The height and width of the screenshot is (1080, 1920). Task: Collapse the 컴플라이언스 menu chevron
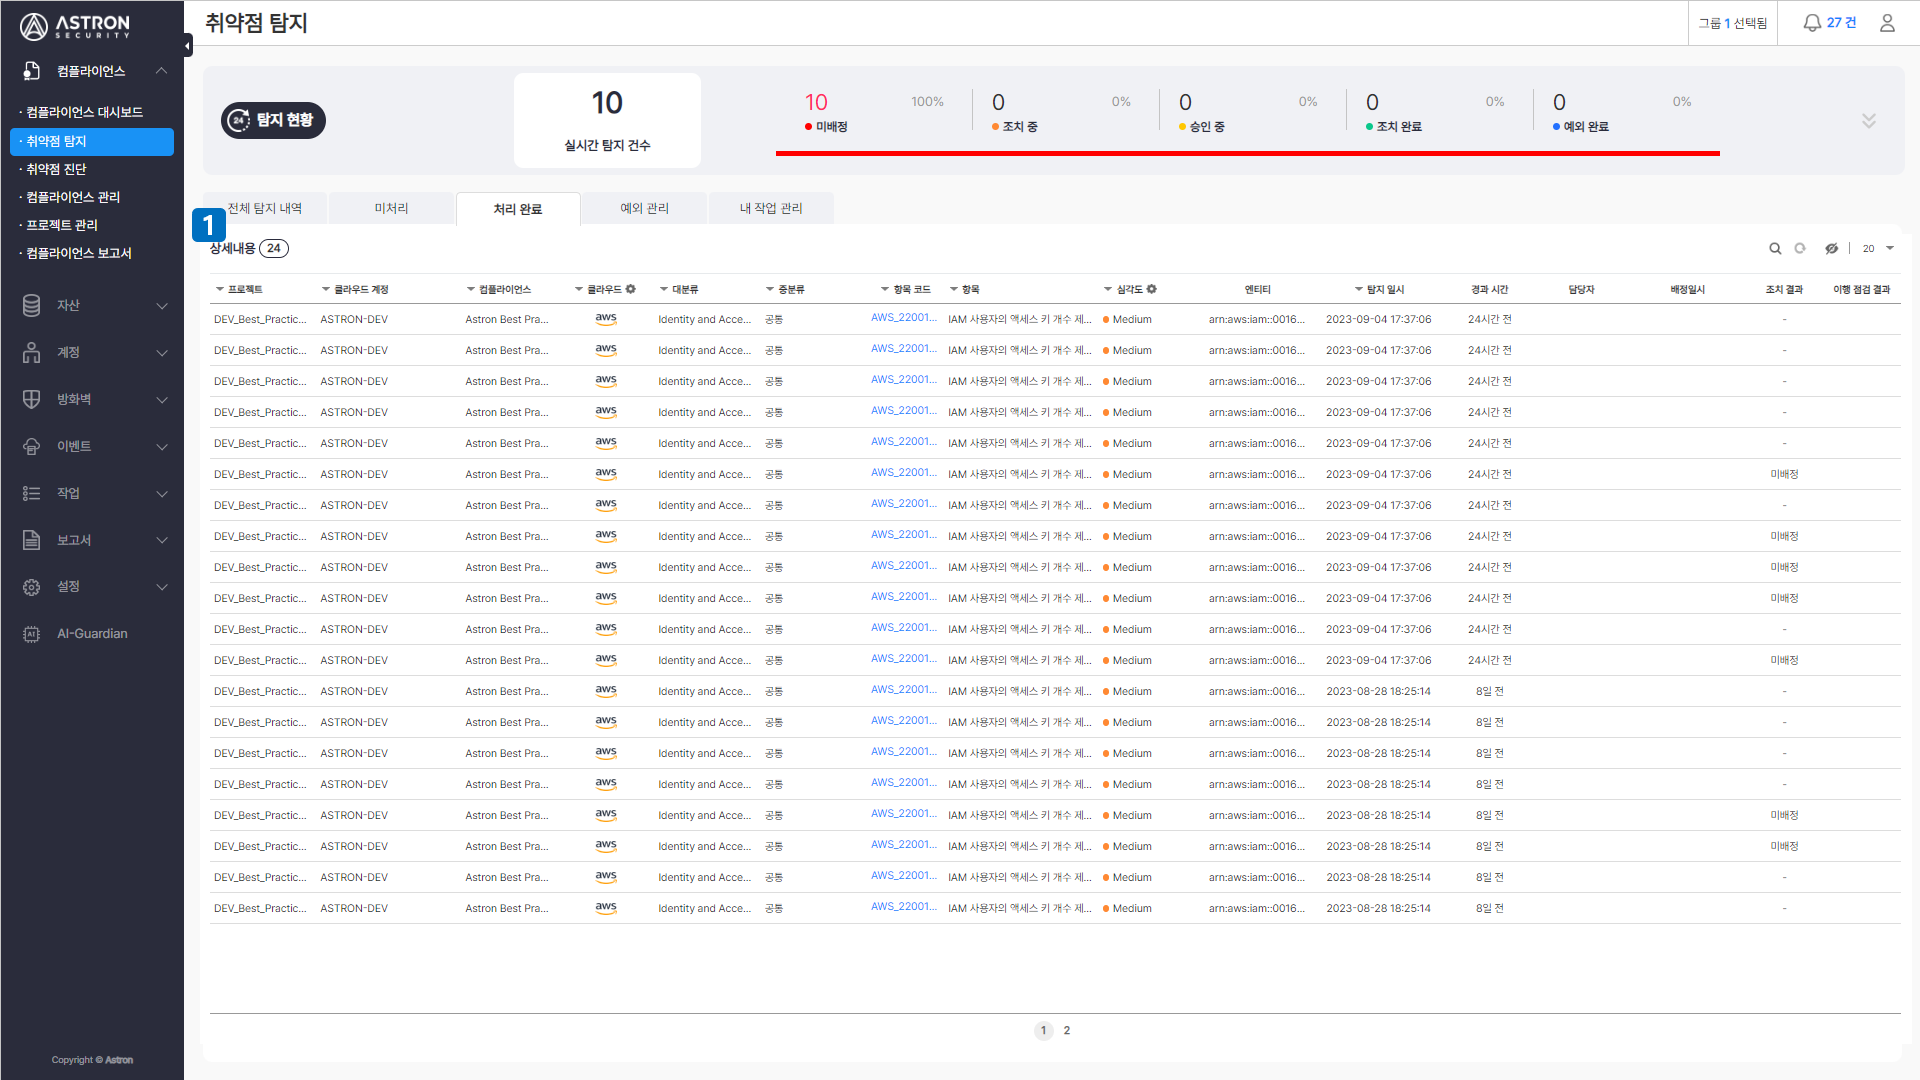[x=161, y=71]
